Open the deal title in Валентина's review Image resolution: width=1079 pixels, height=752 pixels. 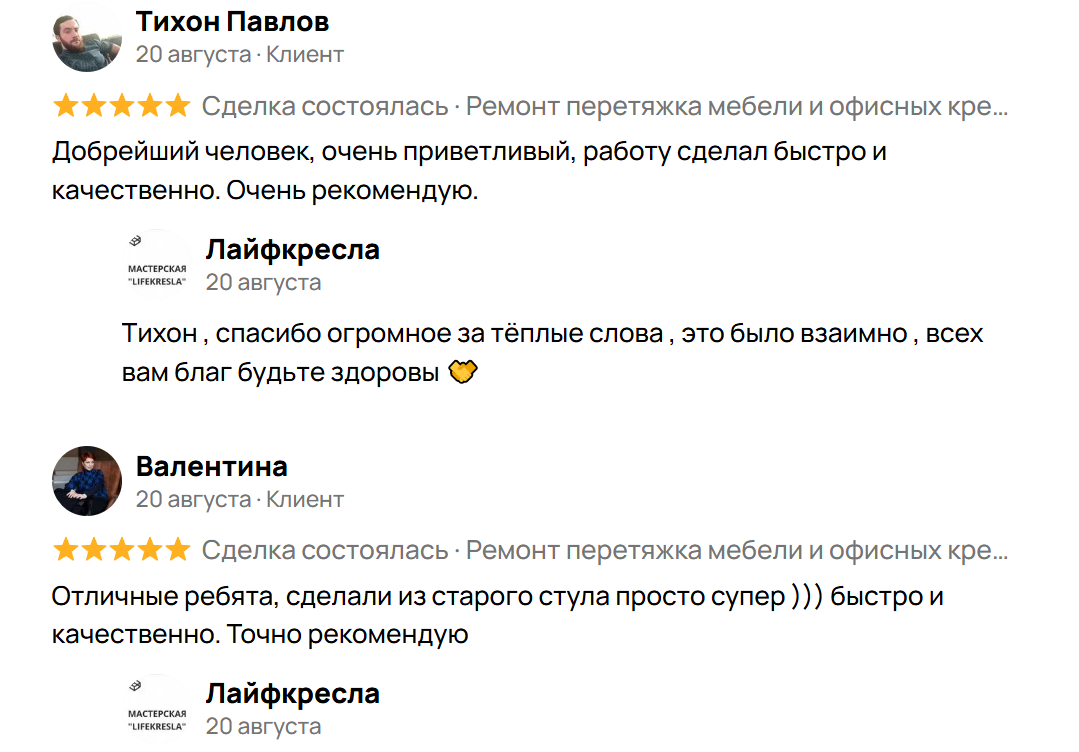[737, 550]
